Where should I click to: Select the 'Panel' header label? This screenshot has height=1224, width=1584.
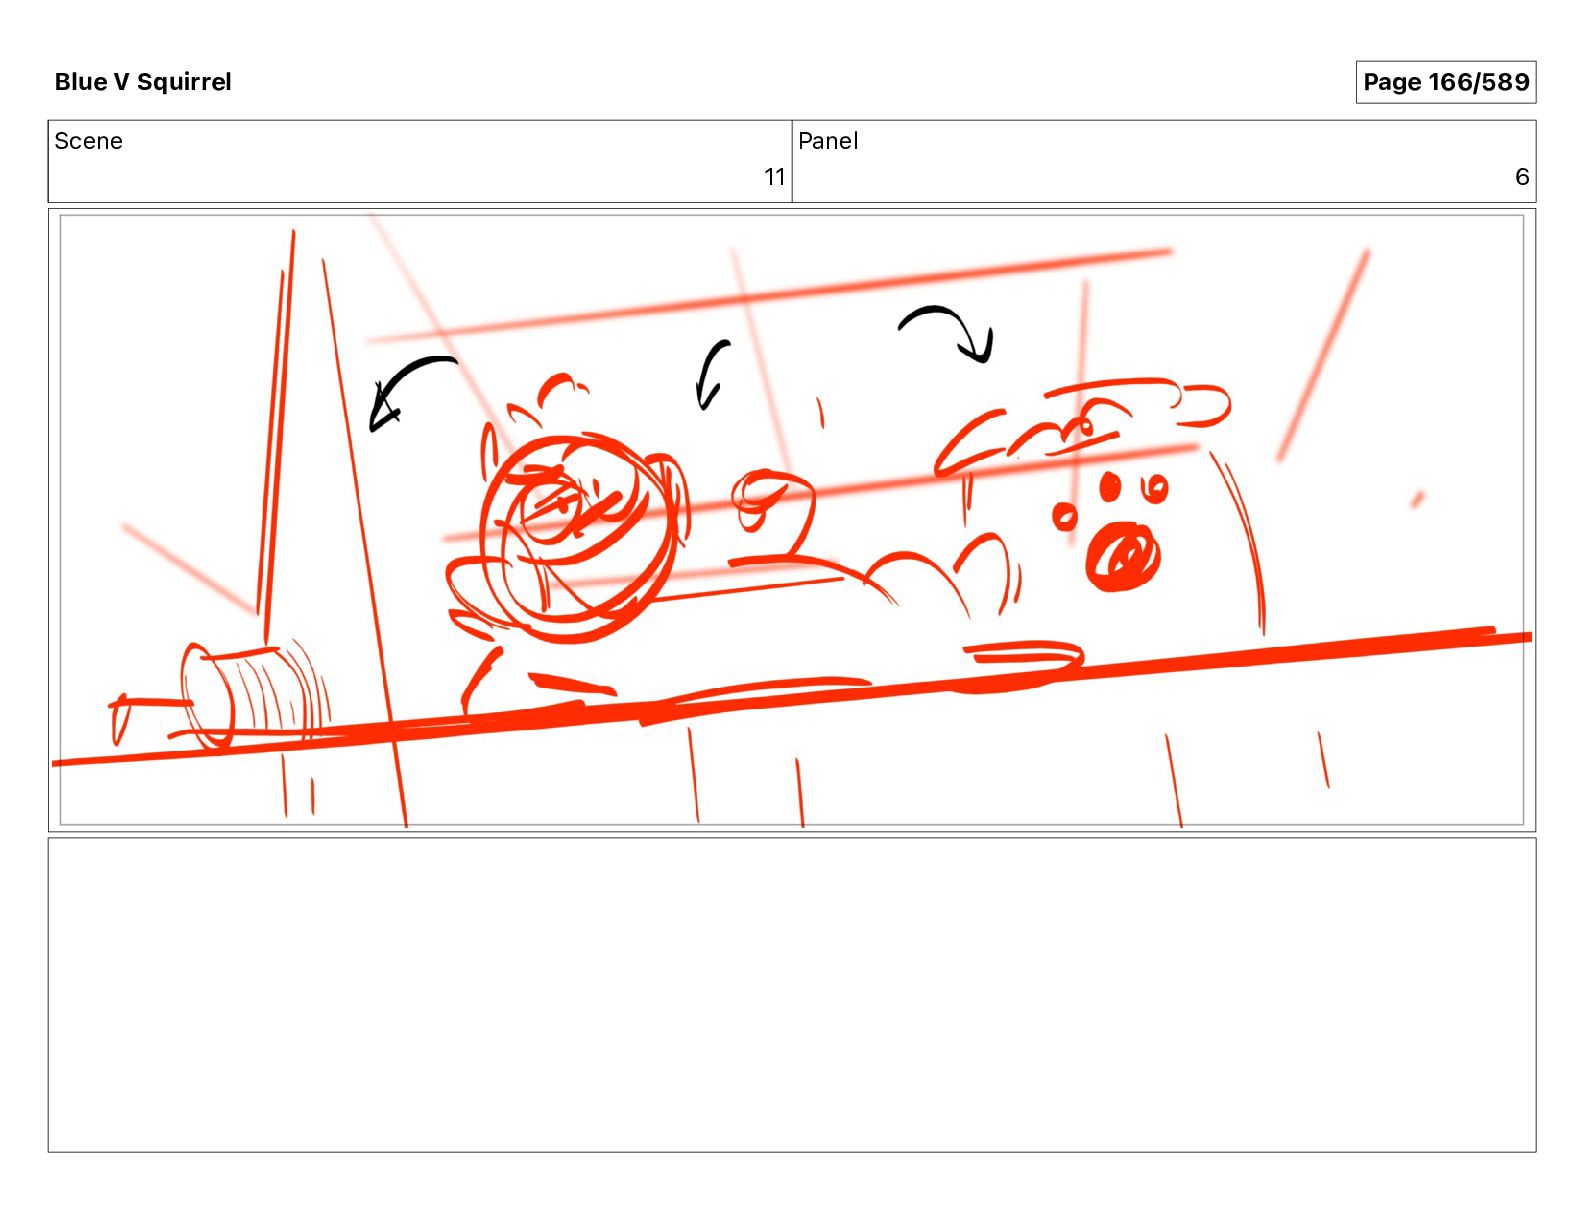click(828, 141)
